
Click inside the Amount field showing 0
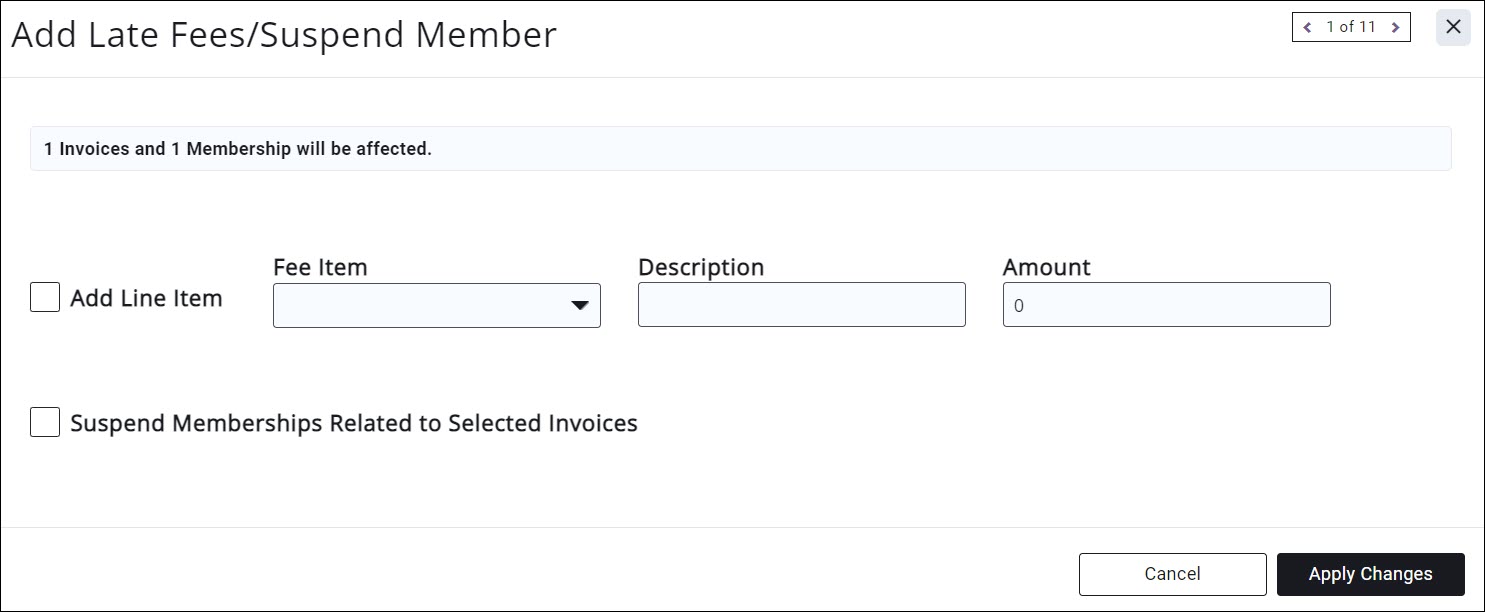coord(1165,304)
